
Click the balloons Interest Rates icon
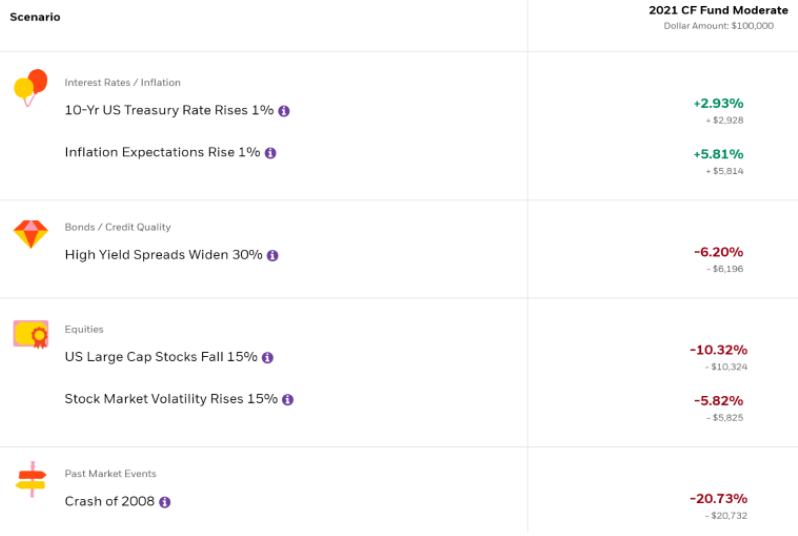pyautogui.click(x=31, y=88)
